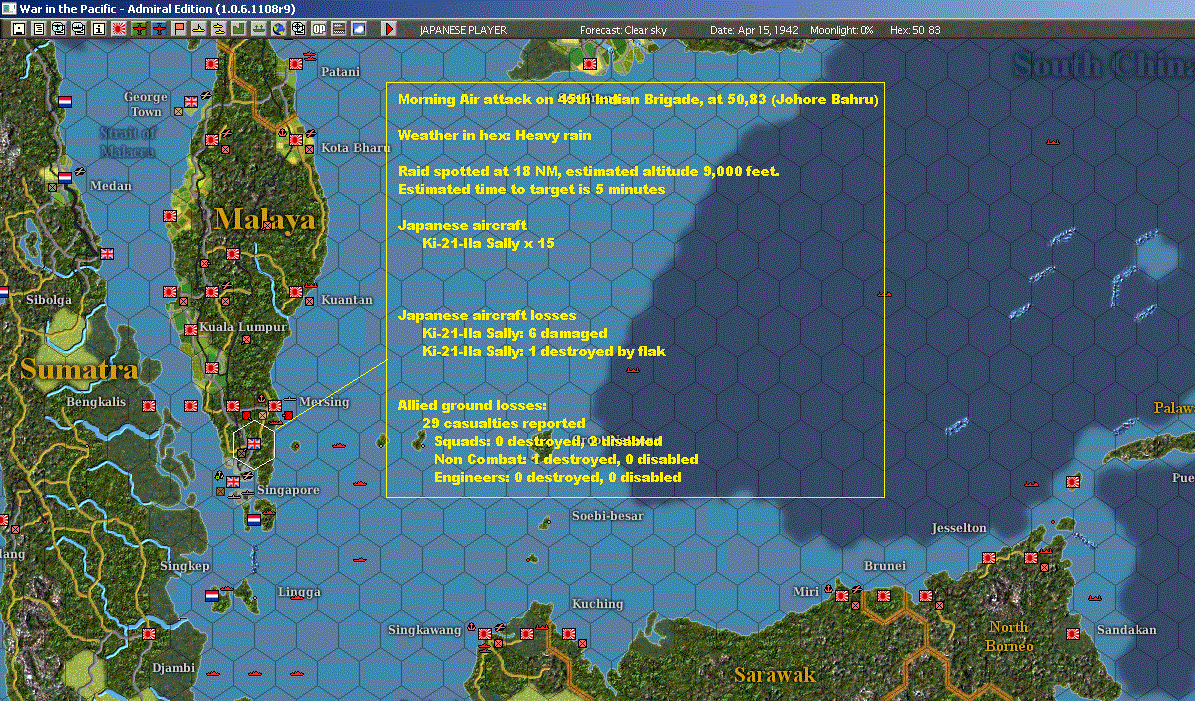Click 'Date: Apr 15, 1942' in top bar
The image size is (1195, 701).
pos(754,30)
